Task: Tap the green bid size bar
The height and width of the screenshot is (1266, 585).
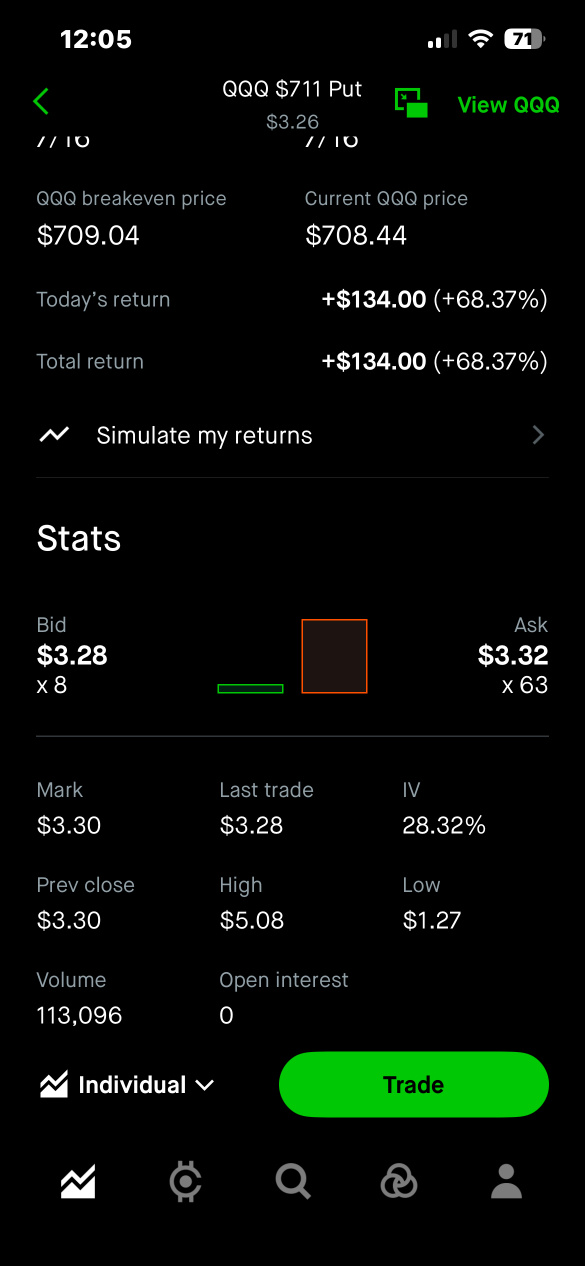Action: point(250,688)
